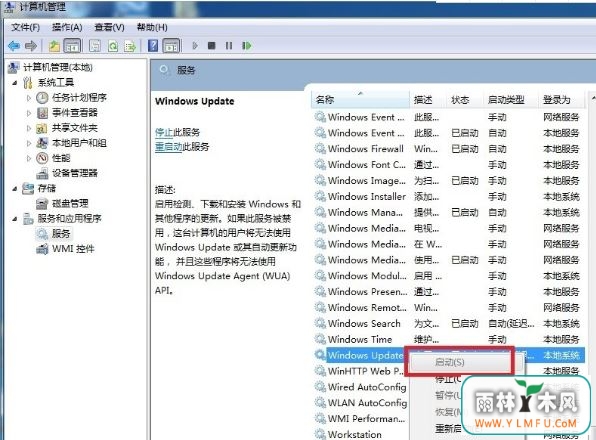The width and height of the screenshot is (596, 440).
Task: Toggle the show/hide console tree icon
Action: pyautogui.click(x=72, y=46)
